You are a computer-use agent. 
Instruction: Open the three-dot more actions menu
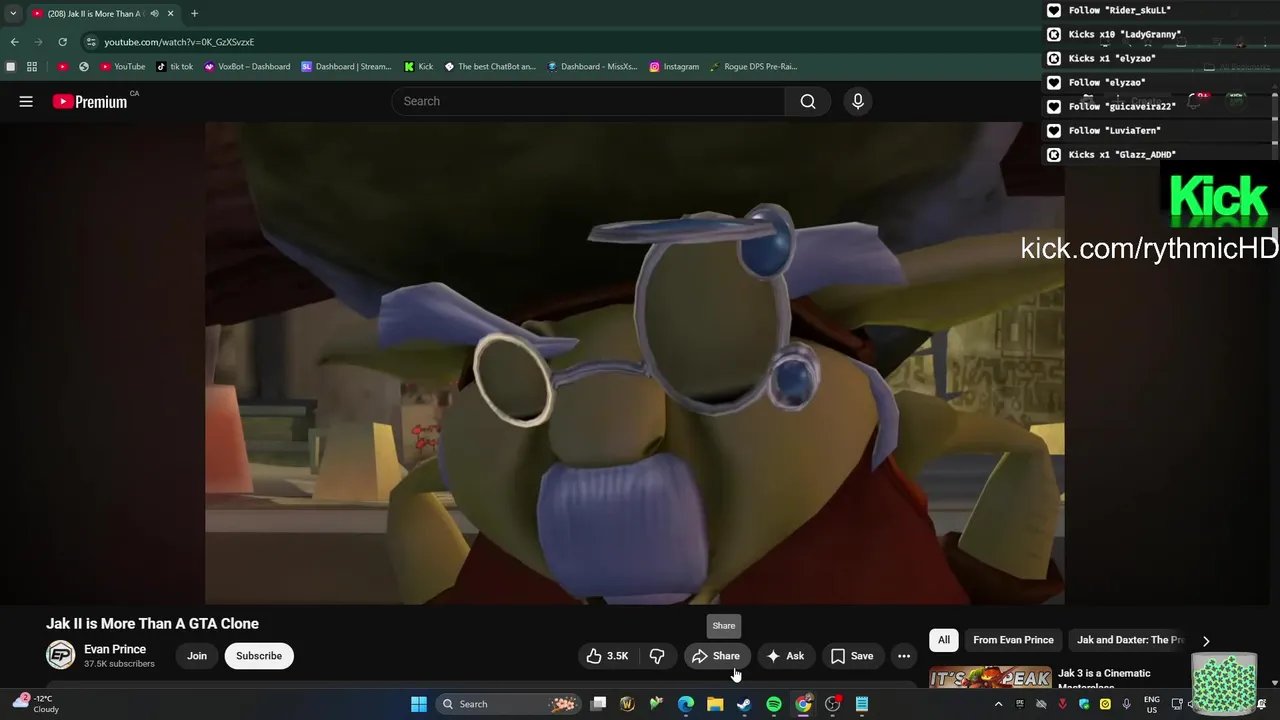[x=904, y=656]
